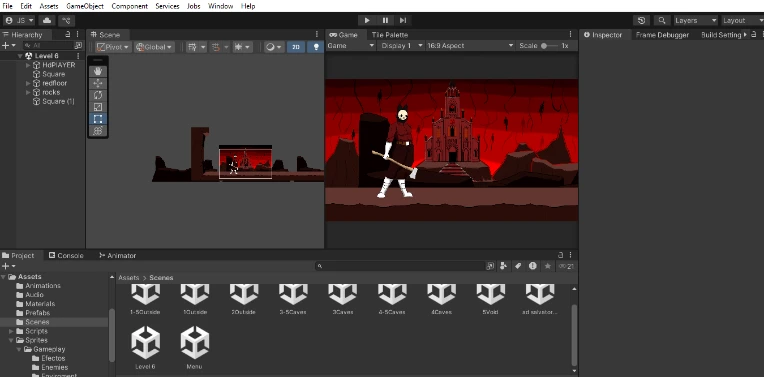Open Layout dropdown

click(742, 20)
